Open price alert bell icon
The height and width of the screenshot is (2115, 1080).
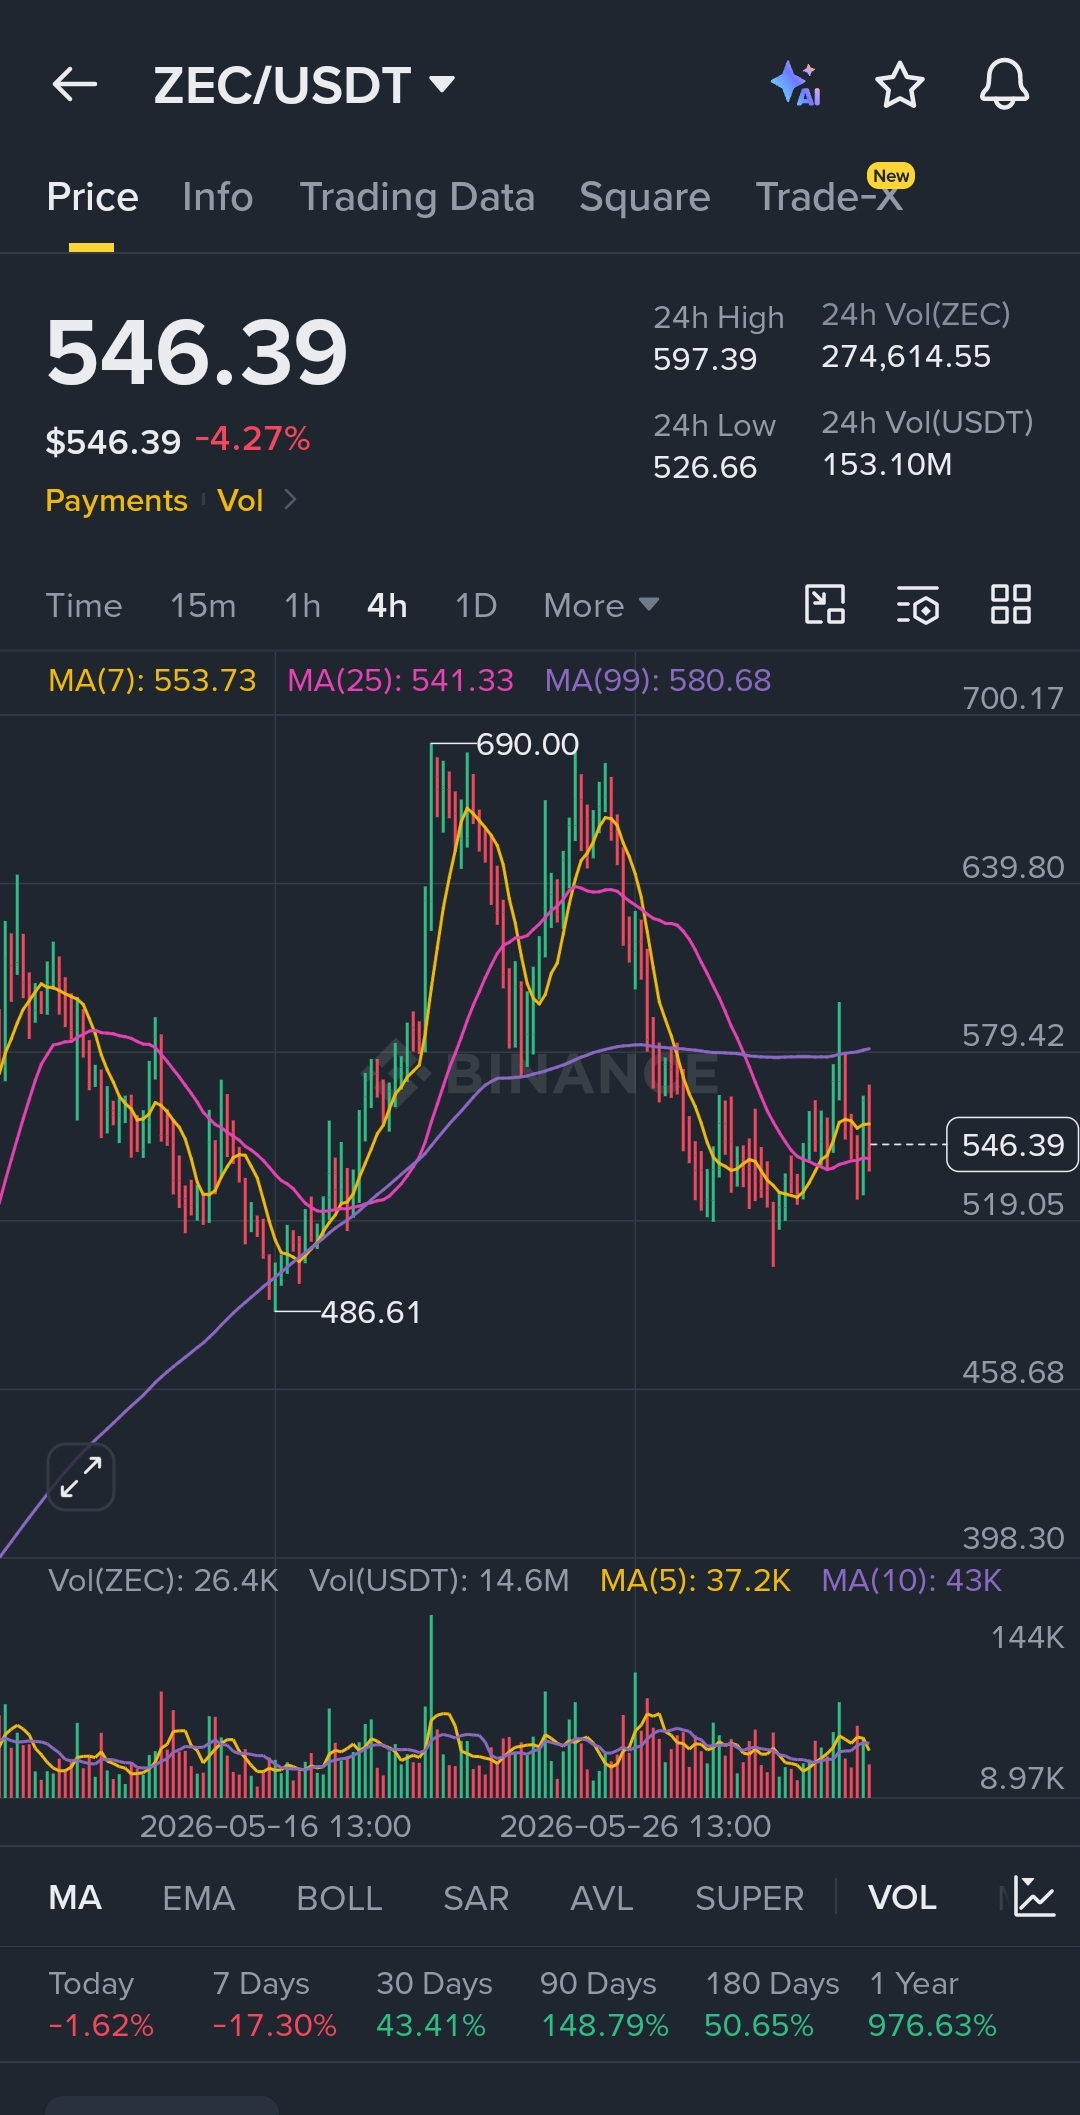coord(1004,84)
